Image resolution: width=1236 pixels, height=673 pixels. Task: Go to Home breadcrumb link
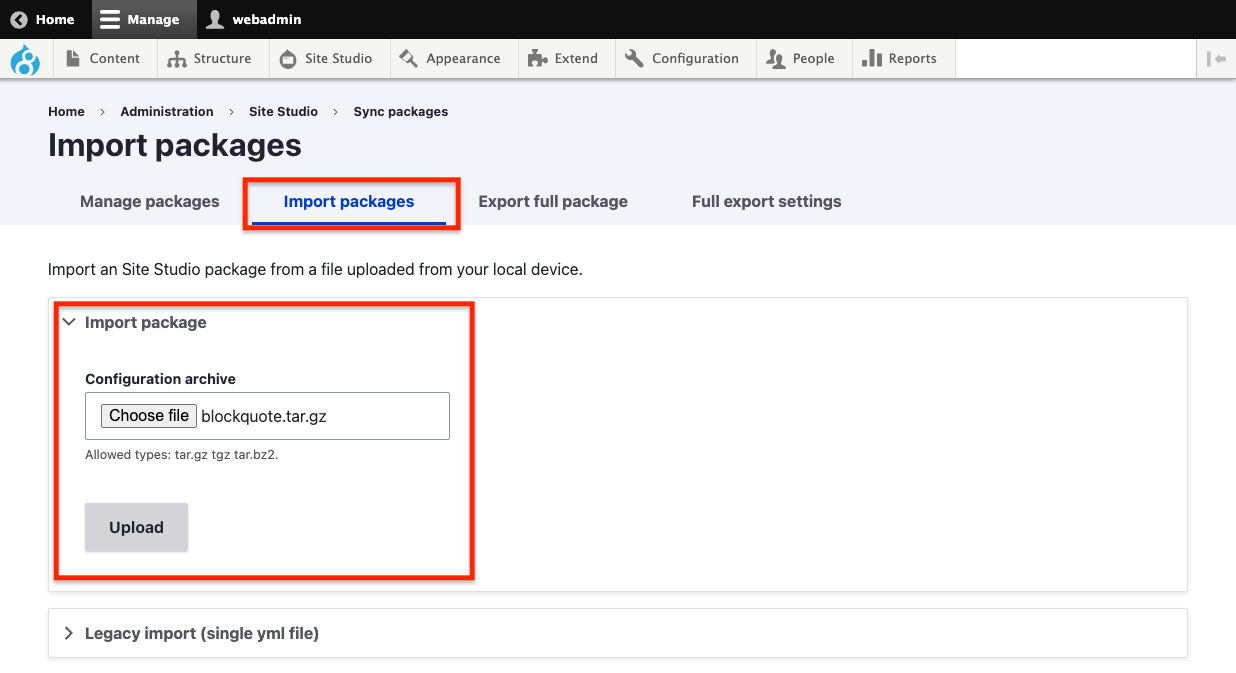coord(66,112)
